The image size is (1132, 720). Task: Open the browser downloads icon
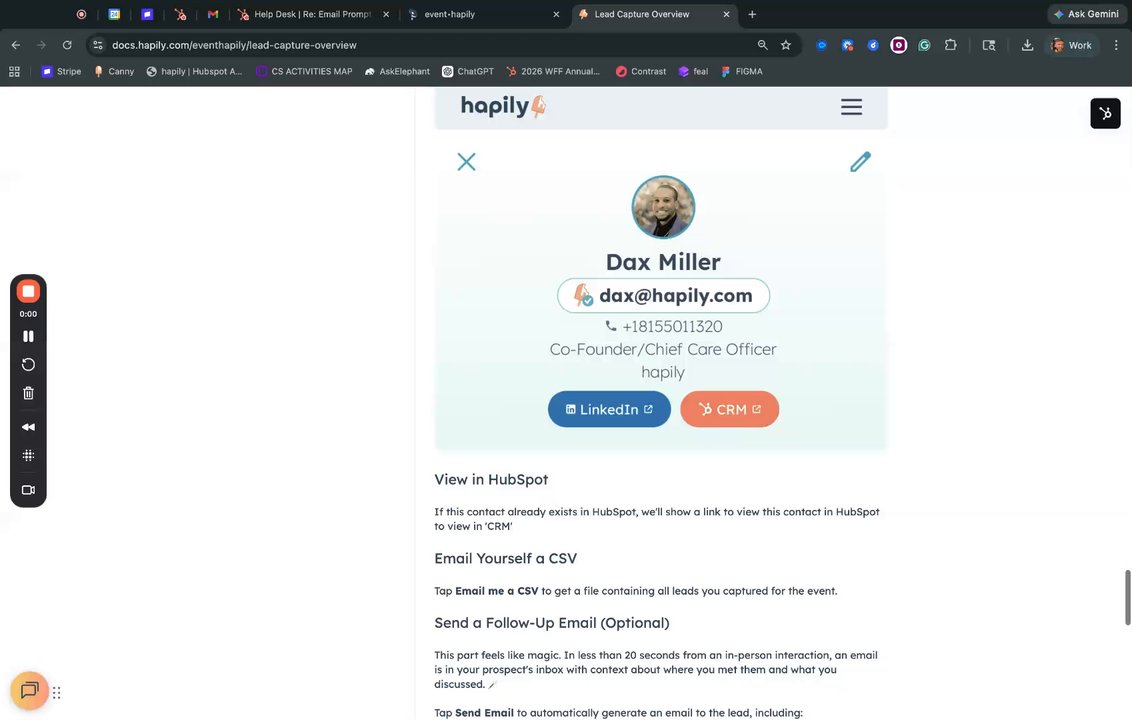coord(1027,45)
